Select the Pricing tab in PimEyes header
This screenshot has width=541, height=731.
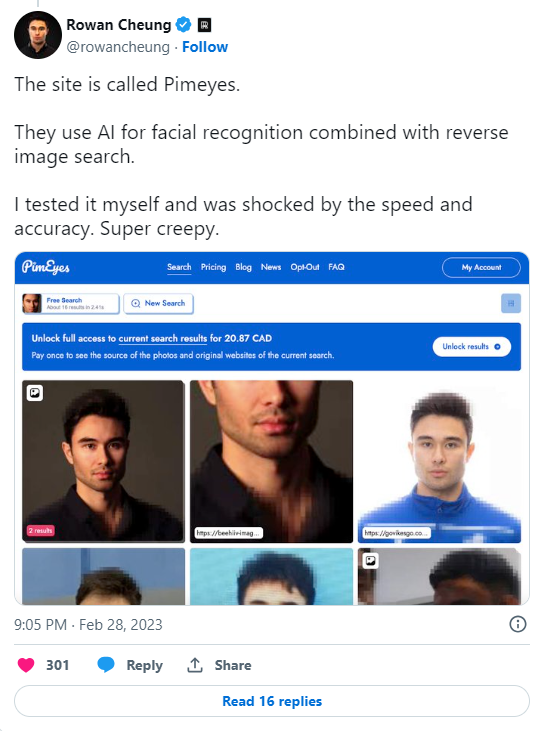pyautogui.click(x=213, y=267)
